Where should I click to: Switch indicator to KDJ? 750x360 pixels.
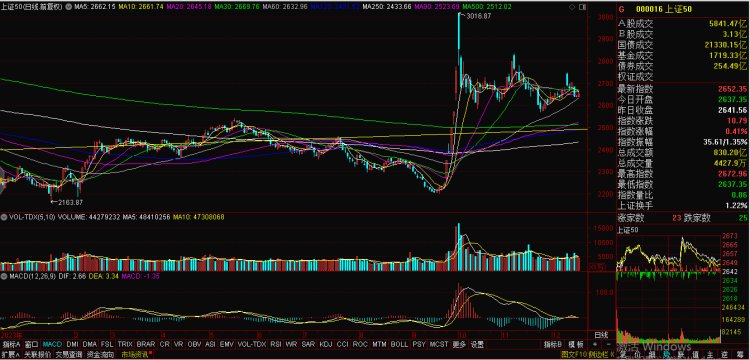click(325, 344)
